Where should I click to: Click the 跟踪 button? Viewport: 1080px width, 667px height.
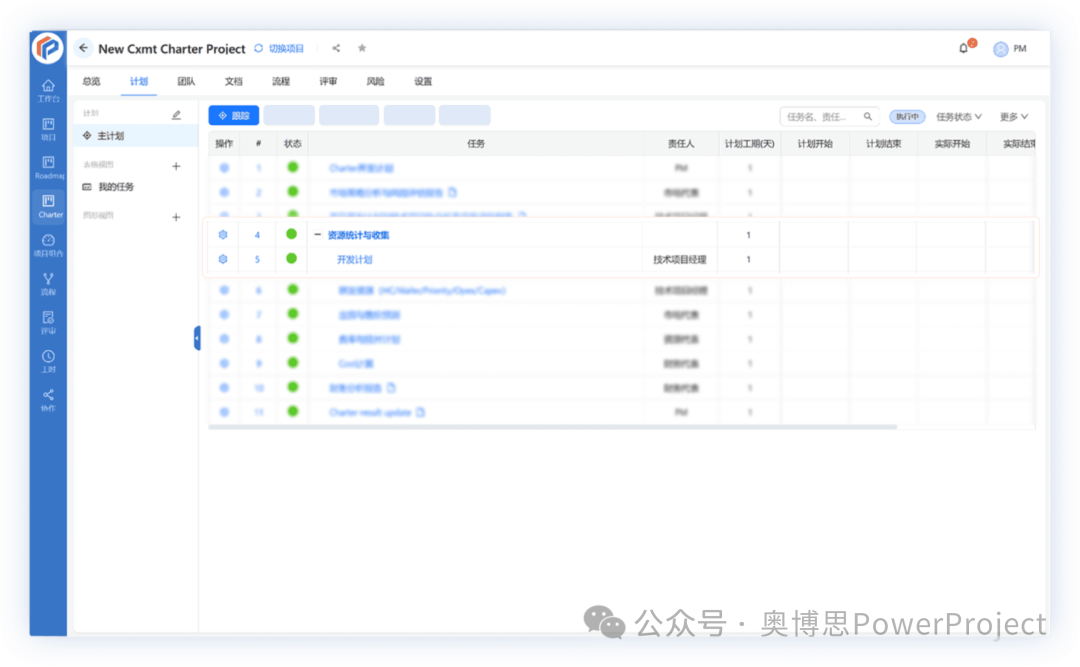coord(233,114)
